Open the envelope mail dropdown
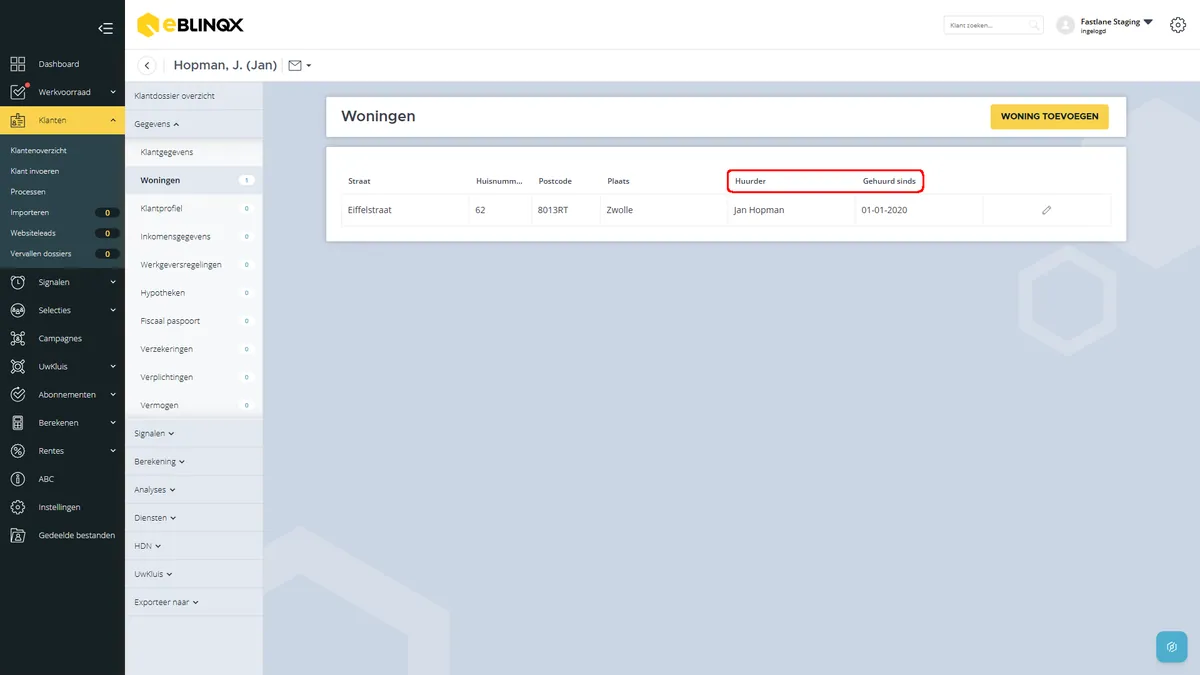Image resolution: width=1200 pixels, height=675 pixels. (300, 66)
